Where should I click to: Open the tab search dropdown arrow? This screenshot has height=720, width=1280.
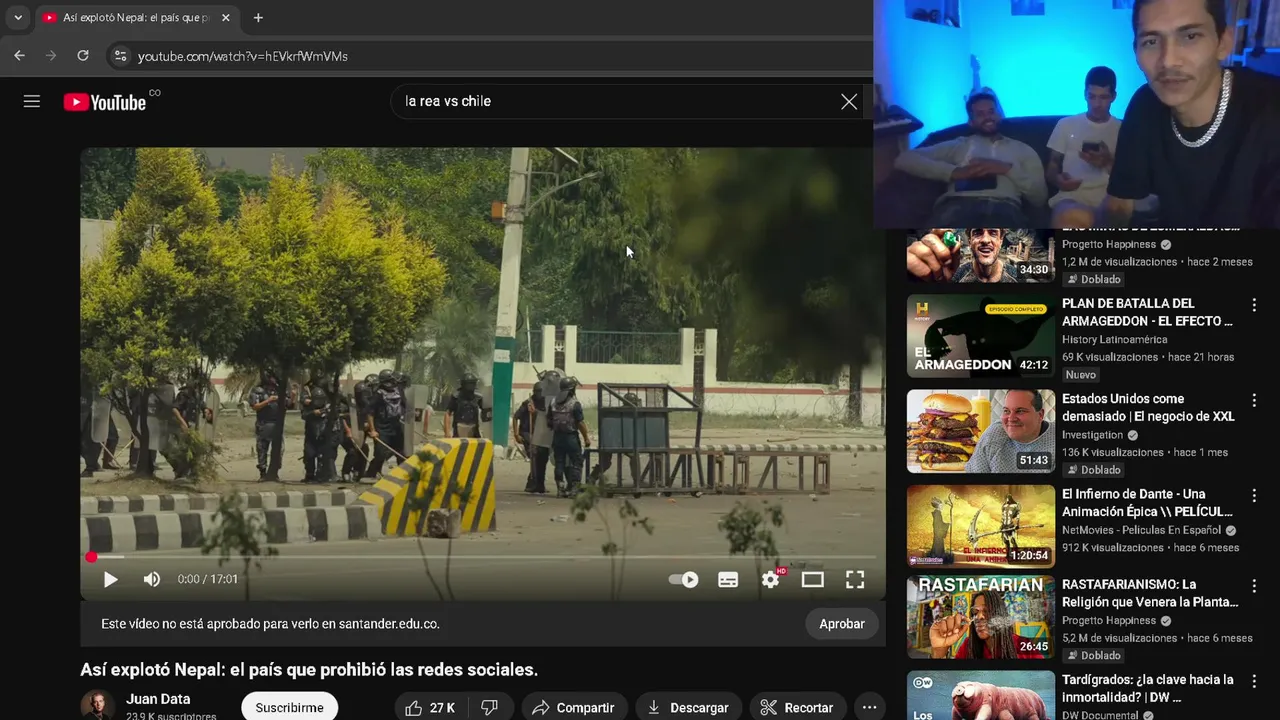(x=17, y=18)
